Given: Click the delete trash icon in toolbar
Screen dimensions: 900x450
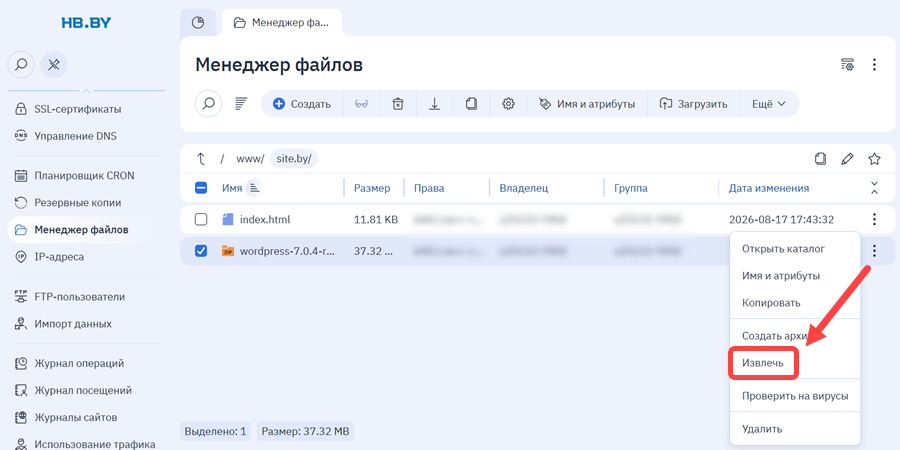Looking at the screenshot, I should (x=398, y=104).
